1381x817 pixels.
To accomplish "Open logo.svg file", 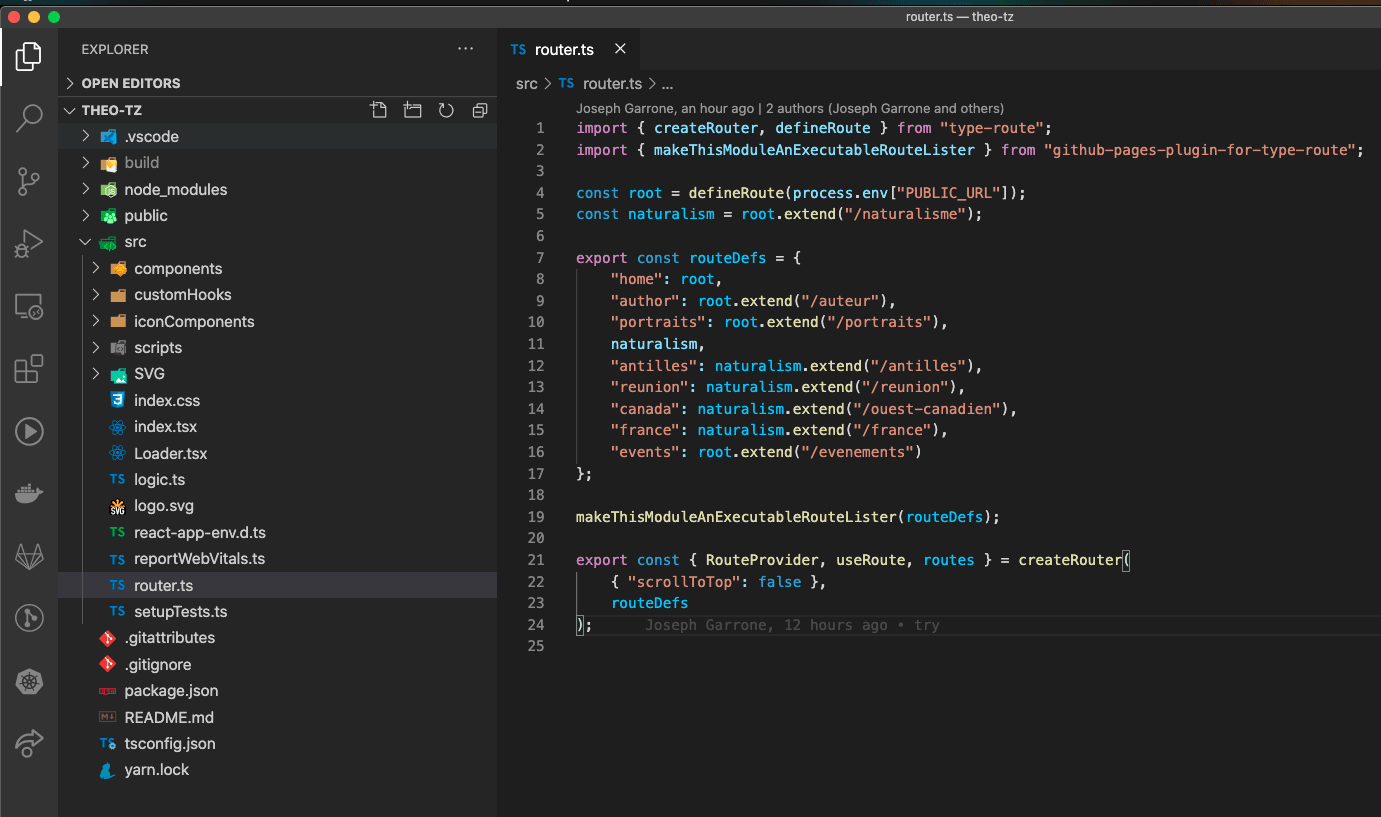I will pyautogui.click(x=277, y=506).
